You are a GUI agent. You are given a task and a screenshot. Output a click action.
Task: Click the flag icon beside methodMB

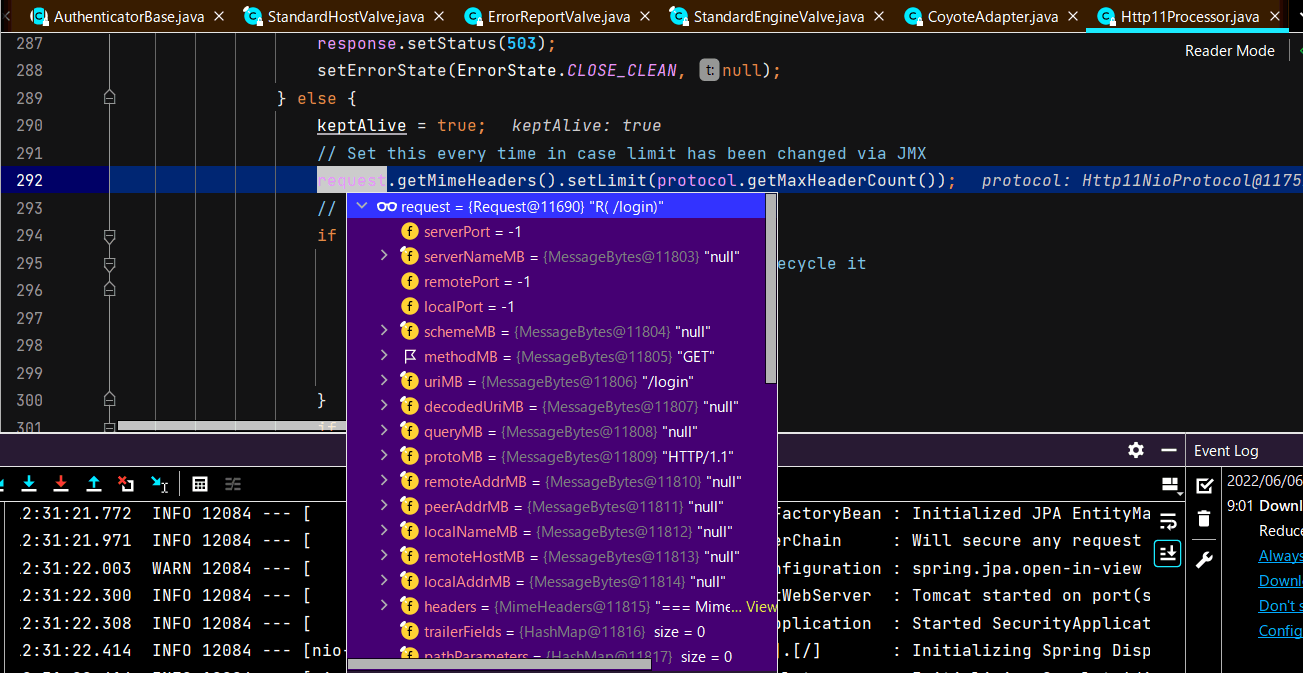(x=409, y=356)
